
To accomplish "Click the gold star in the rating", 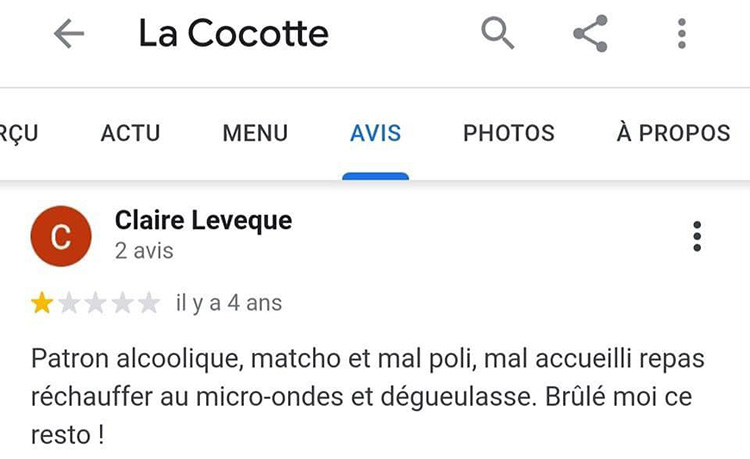I will tap(43, 303).
